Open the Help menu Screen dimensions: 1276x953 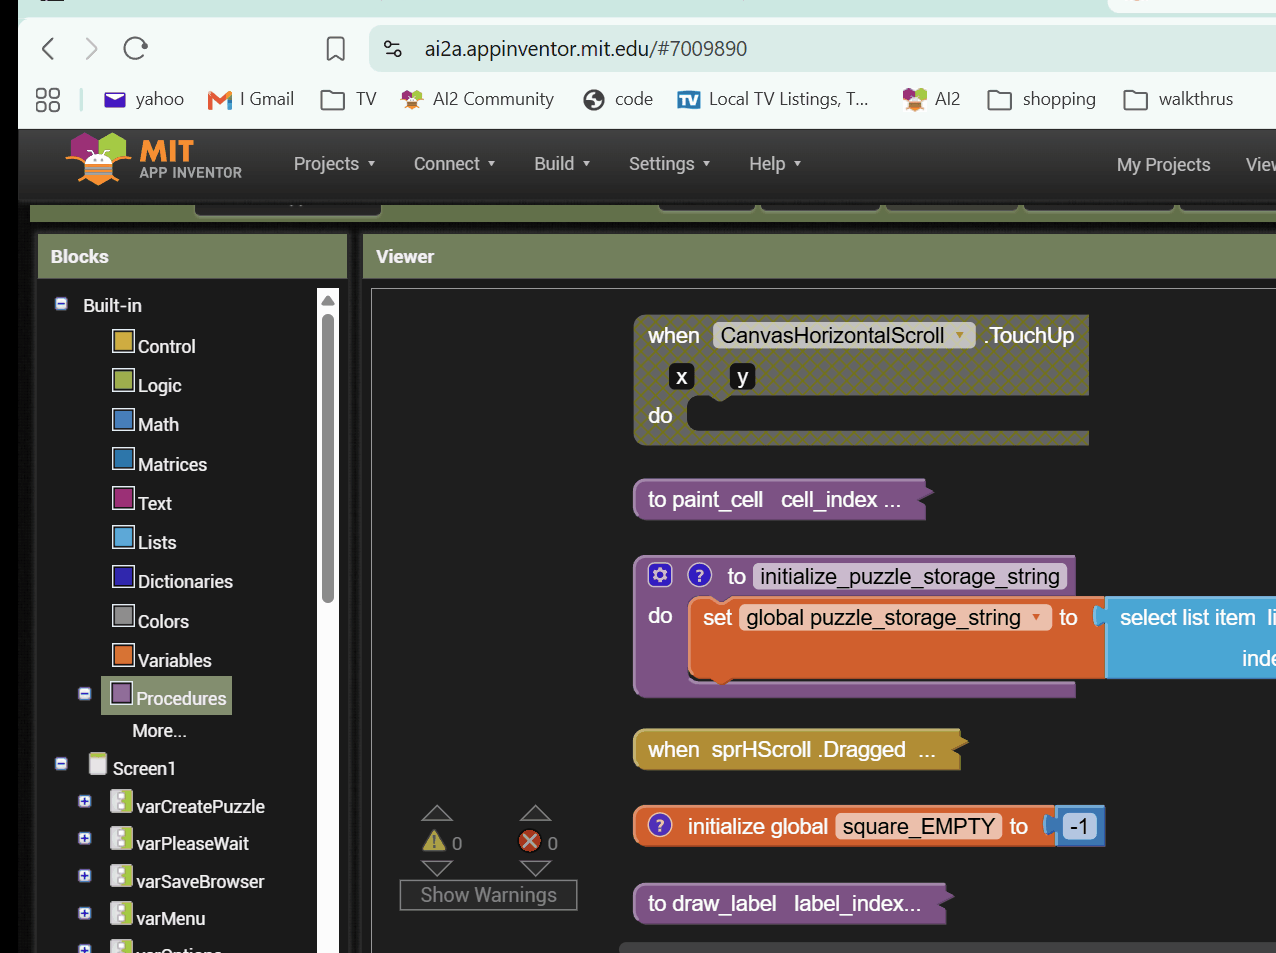tap(775, 164)
